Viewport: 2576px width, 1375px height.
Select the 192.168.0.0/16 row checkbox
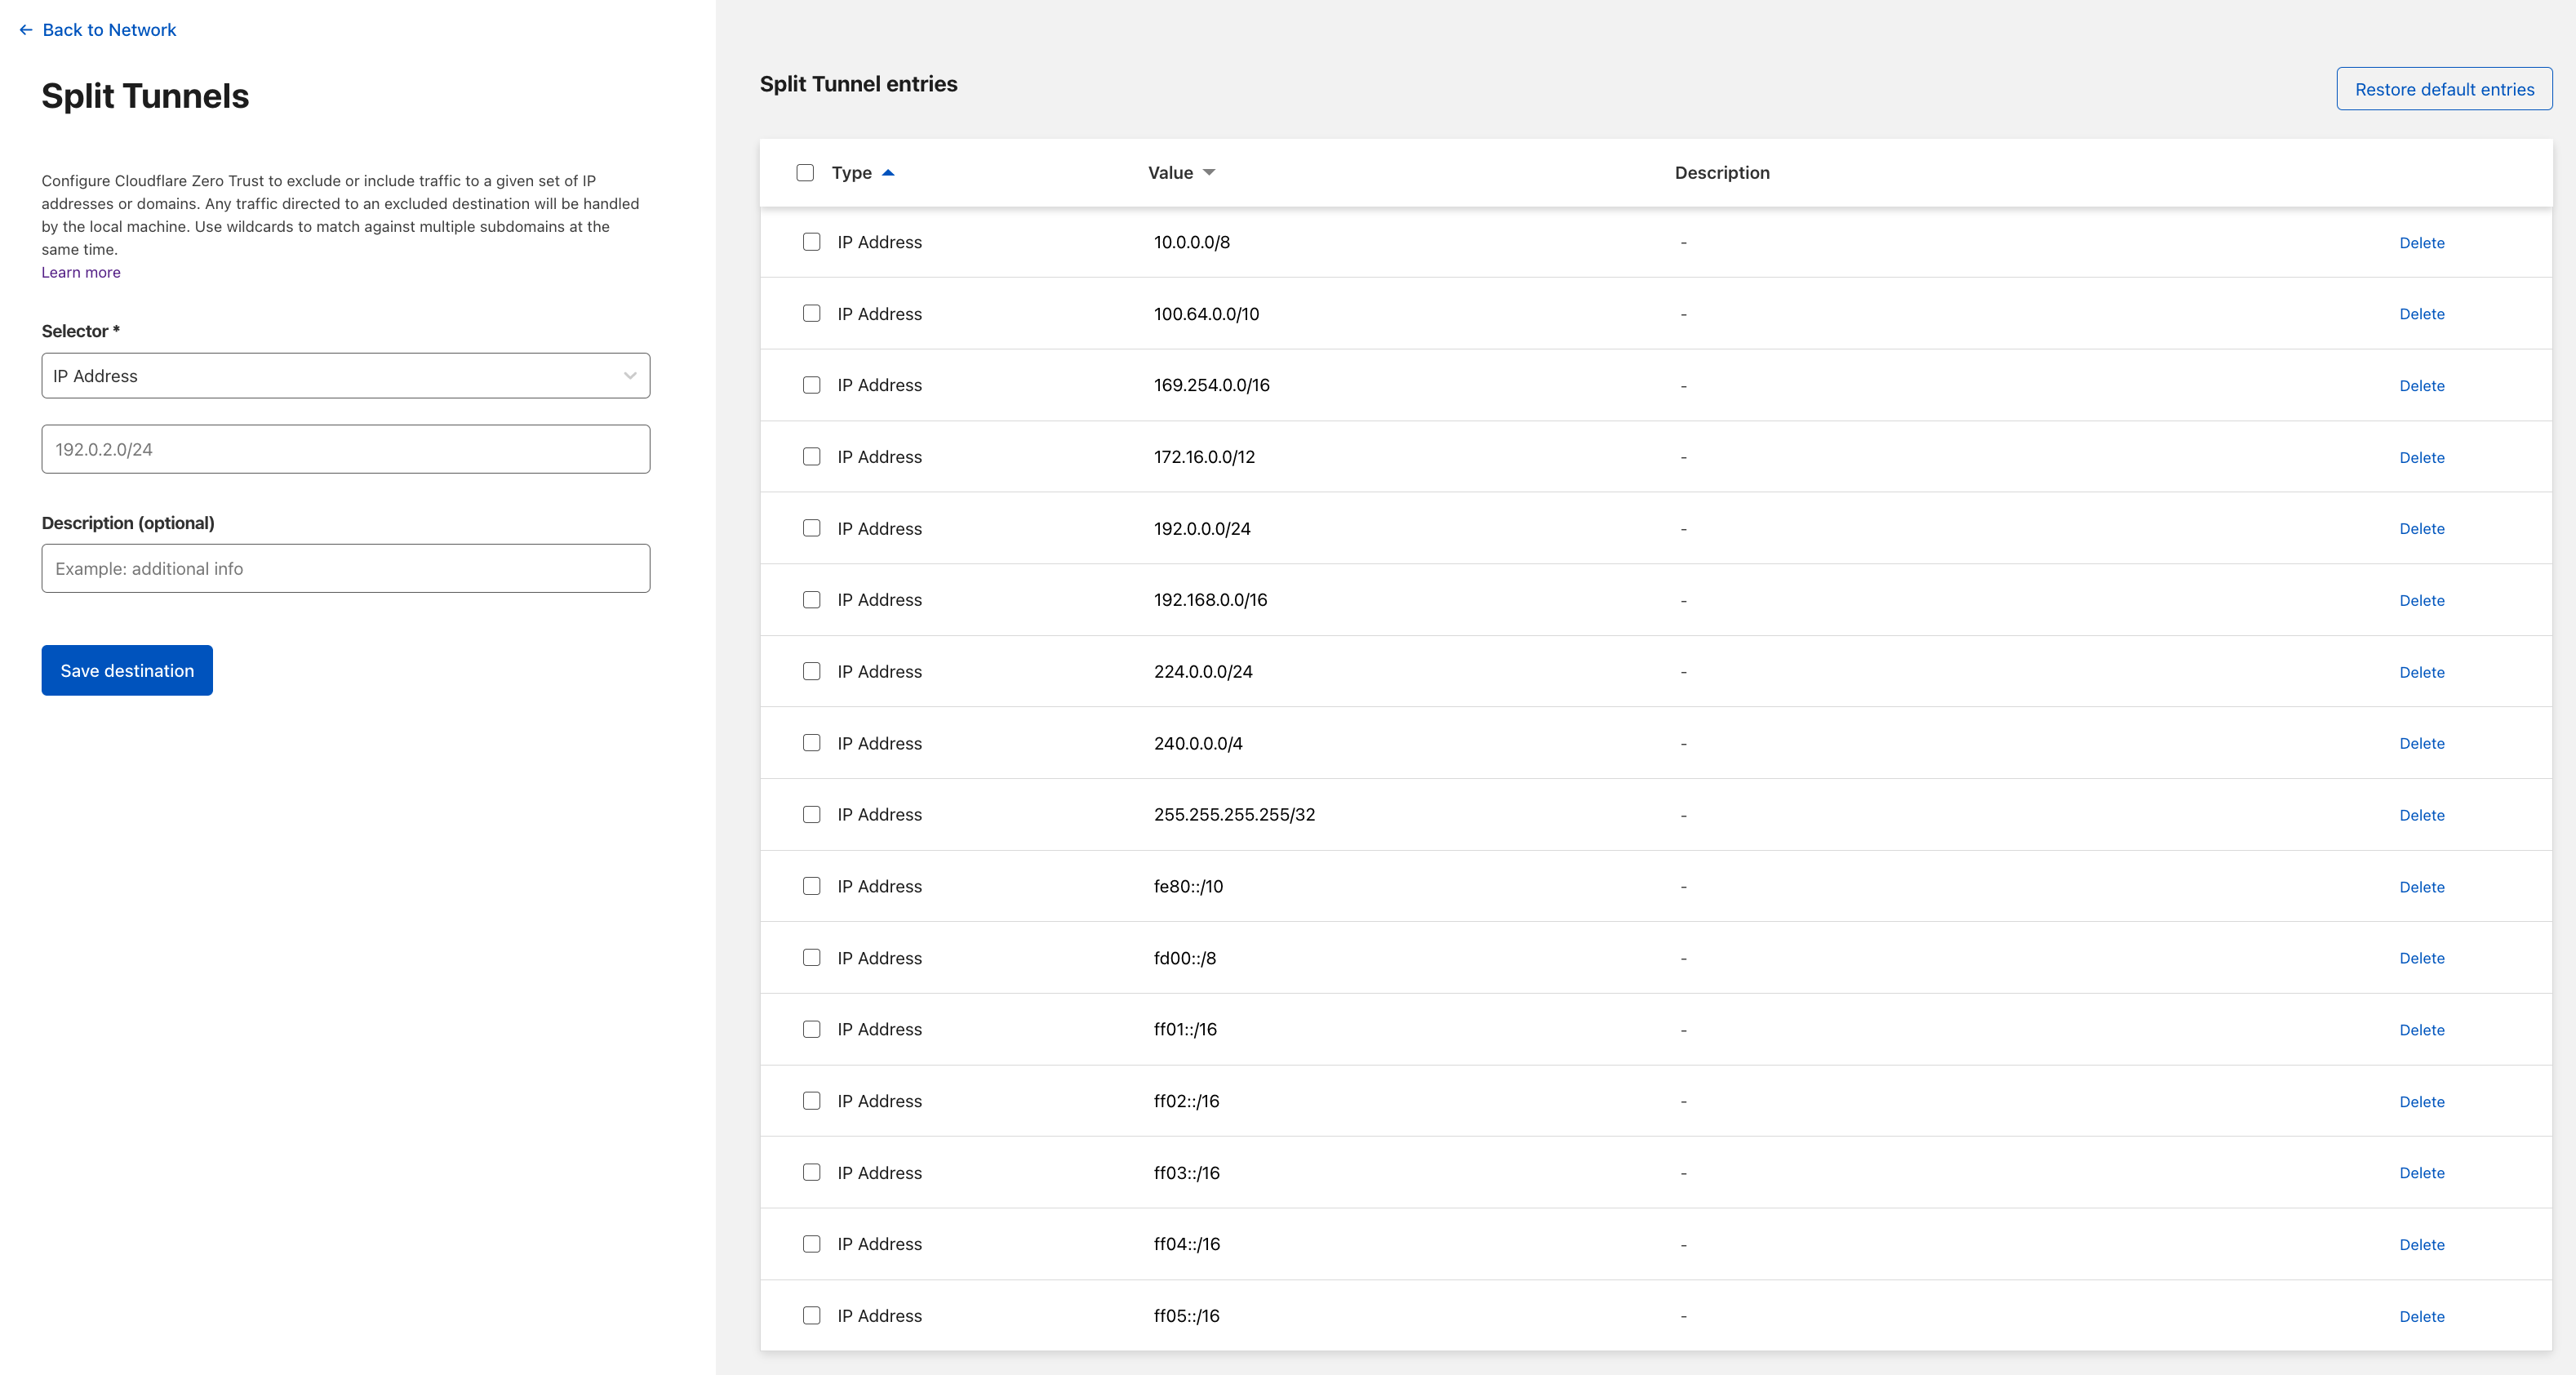(x=811, y=600)
